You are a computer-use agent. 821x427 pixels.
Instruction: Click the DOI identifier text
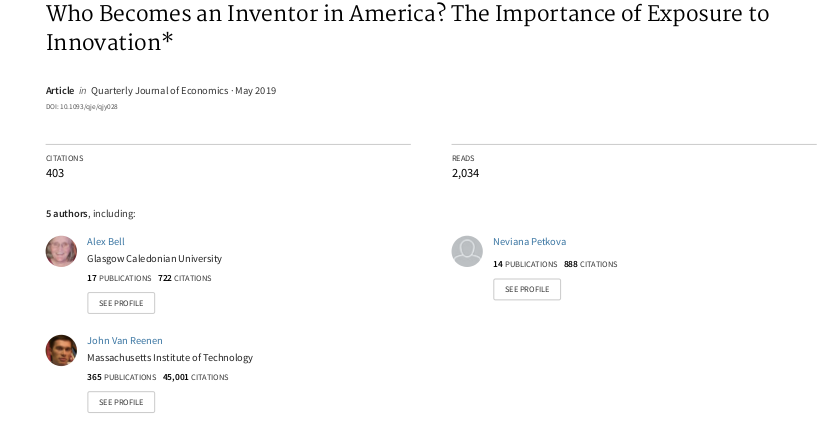pos(82,107)
